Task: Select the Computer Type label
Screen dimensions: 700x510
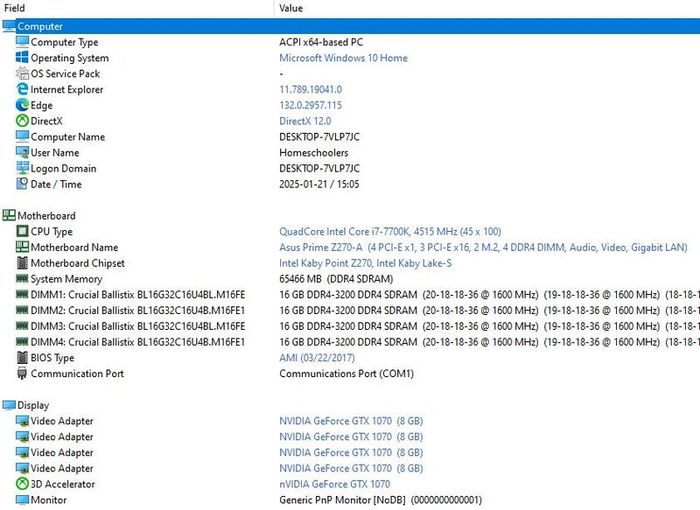Action: 64,42
